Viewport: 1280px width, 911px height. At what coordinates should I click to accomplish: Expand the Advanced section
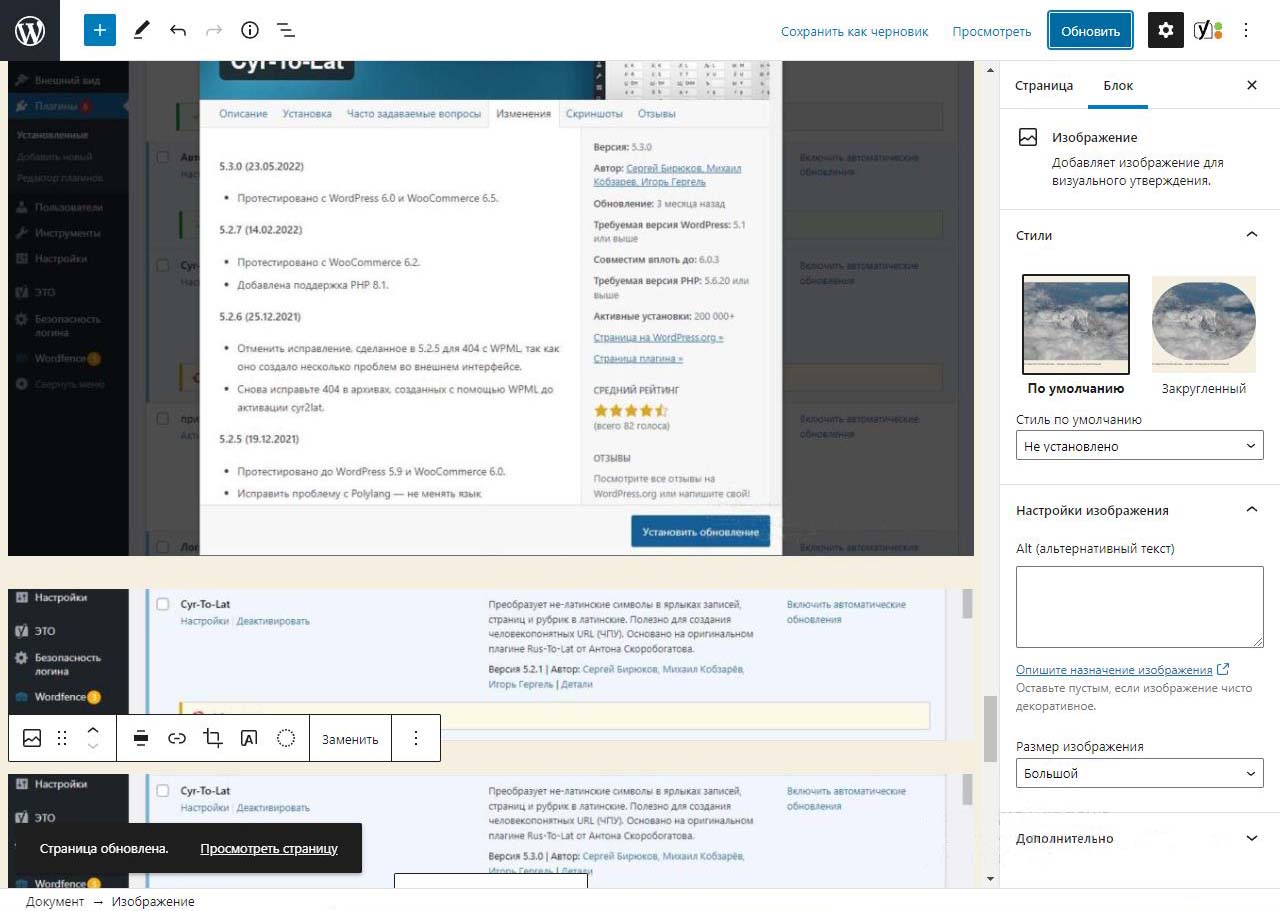[1139, 838]
